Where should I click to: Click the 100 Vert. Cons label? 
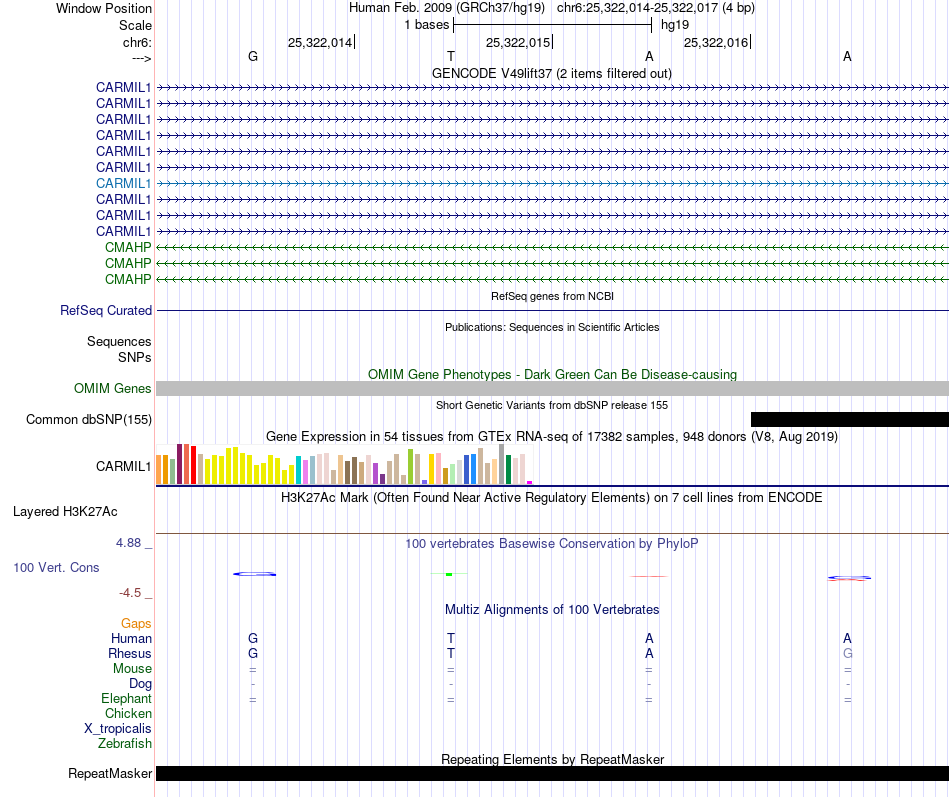click(x=56, y=567)
